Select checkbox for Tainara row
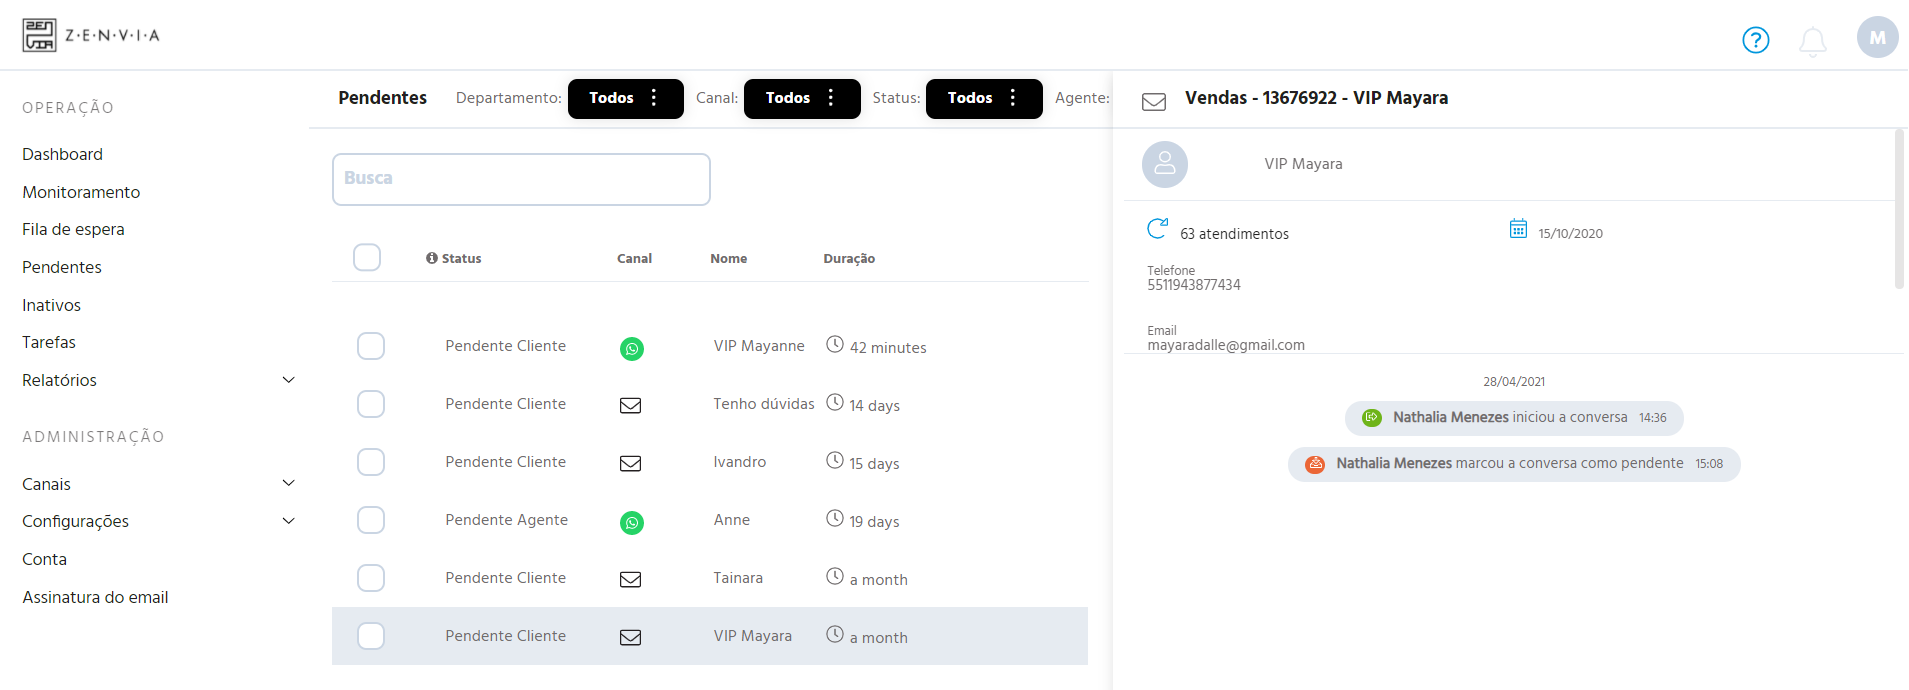 point(371,578)
